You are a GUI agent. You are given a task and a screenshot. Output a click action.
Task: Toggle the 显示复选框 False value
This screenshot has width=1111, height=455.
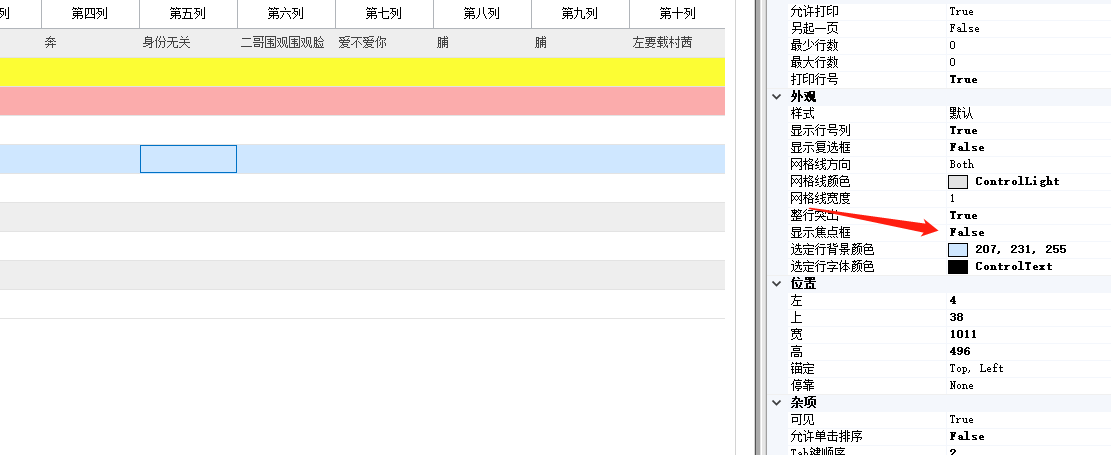pyautogui.click(x=966, y=147)
